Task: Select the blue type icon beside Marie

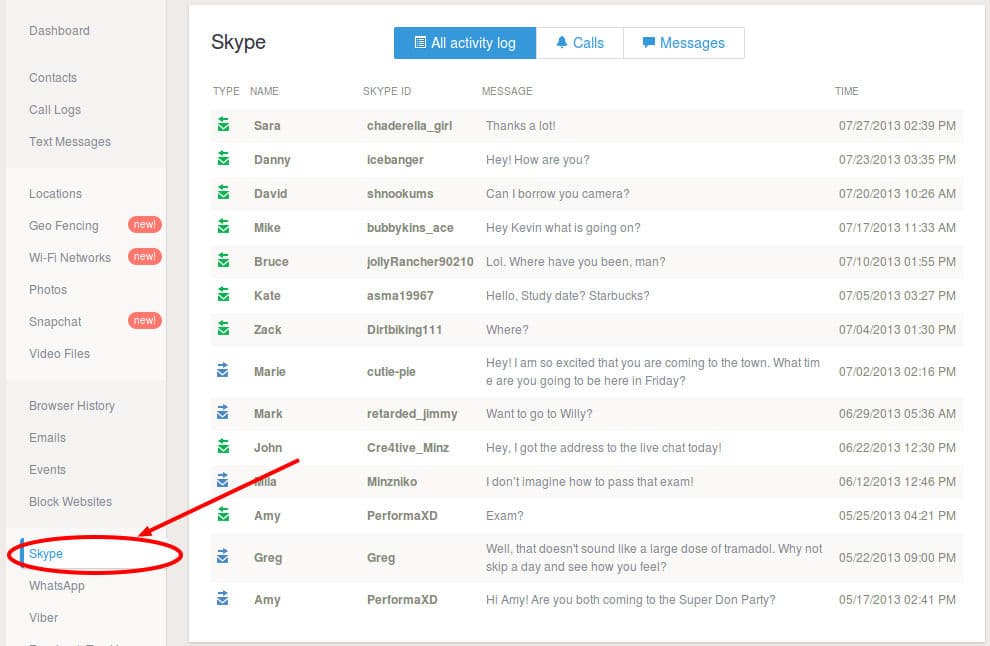Action: [223, 371]
